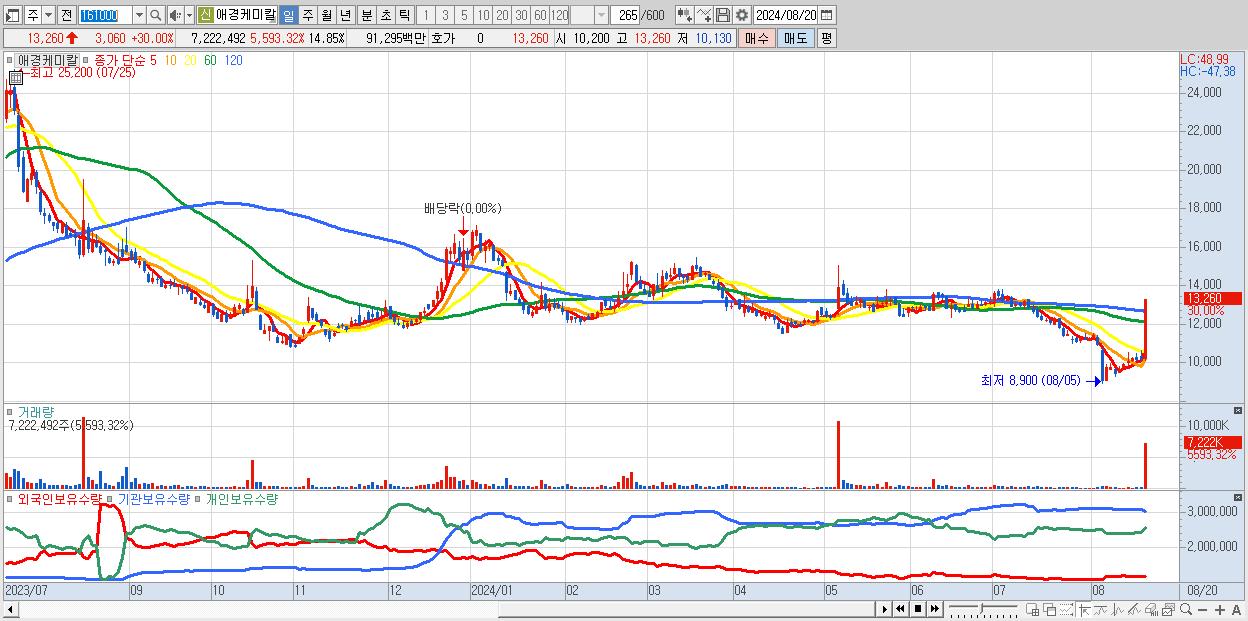This screenshot has width=1248, height=621.
Task: Select the 1 interval button
Action: tap(426, 15)
